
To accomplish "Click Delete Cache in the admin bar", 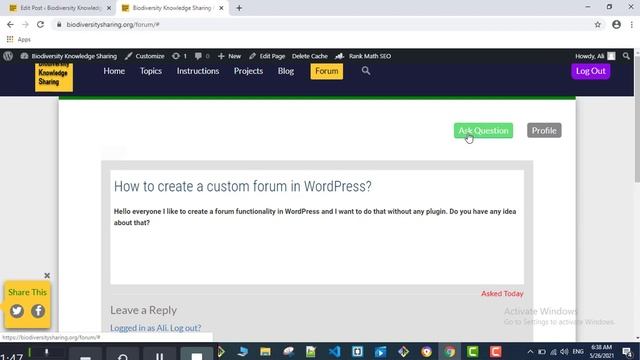I will coord(310,56).
